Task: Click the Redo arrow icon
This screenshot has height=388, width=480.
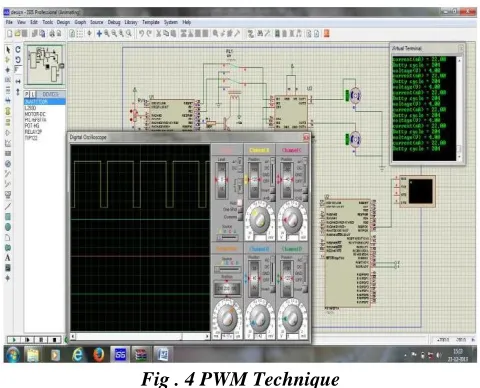Action: pyautogui.click(x=149, y=33)
